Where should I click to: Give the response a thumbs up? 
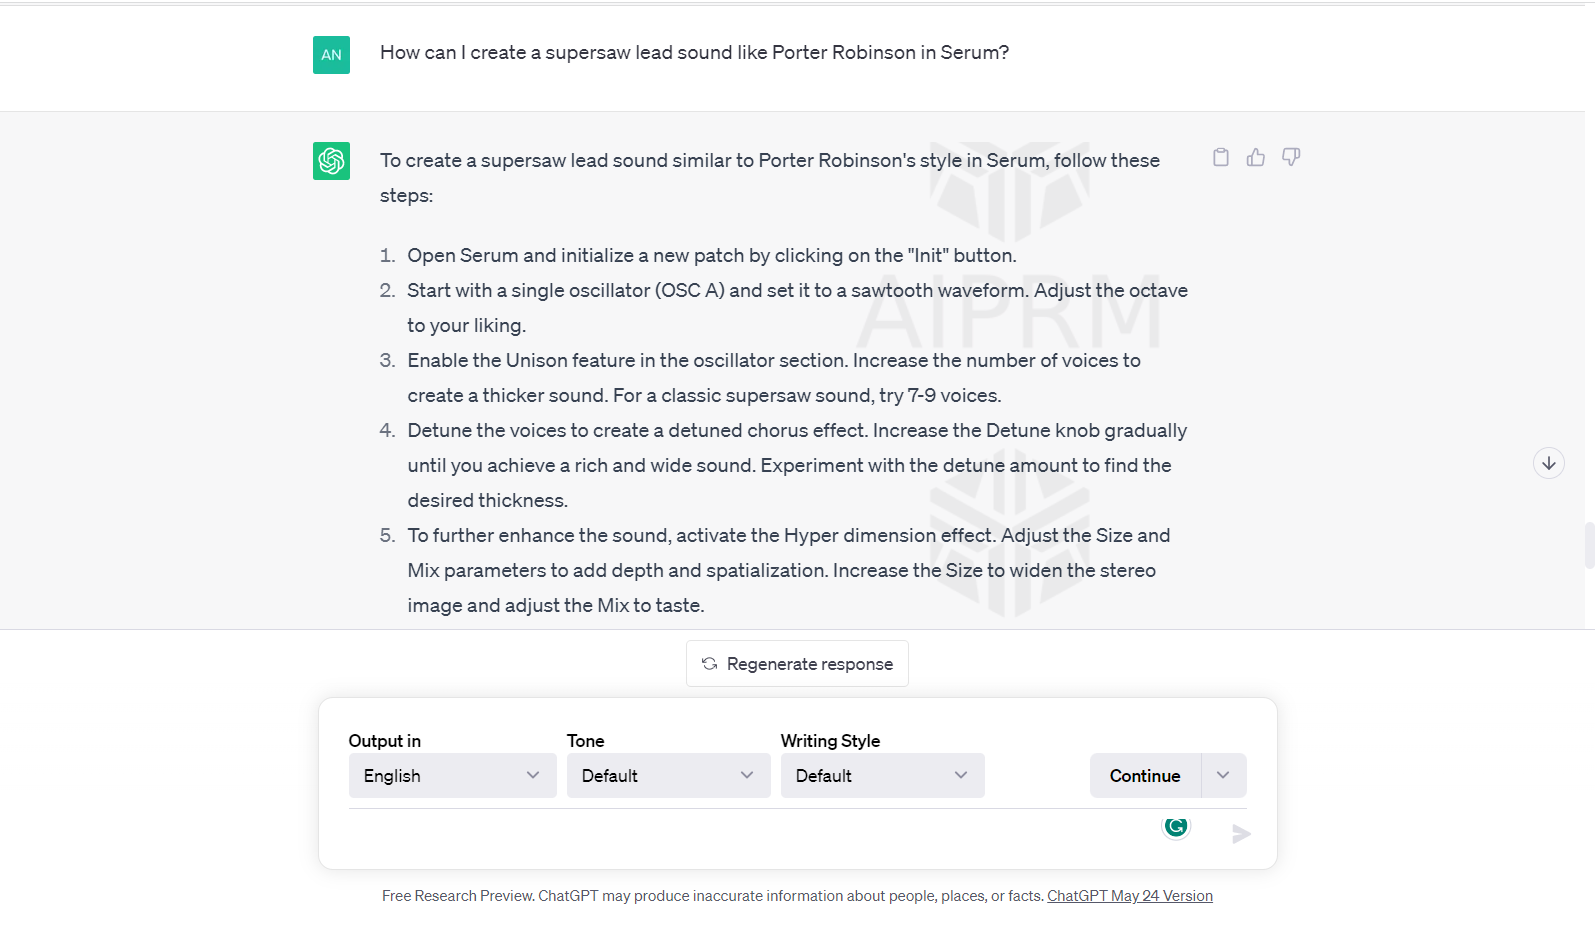pyautogui.click(x=1256, y=157)
